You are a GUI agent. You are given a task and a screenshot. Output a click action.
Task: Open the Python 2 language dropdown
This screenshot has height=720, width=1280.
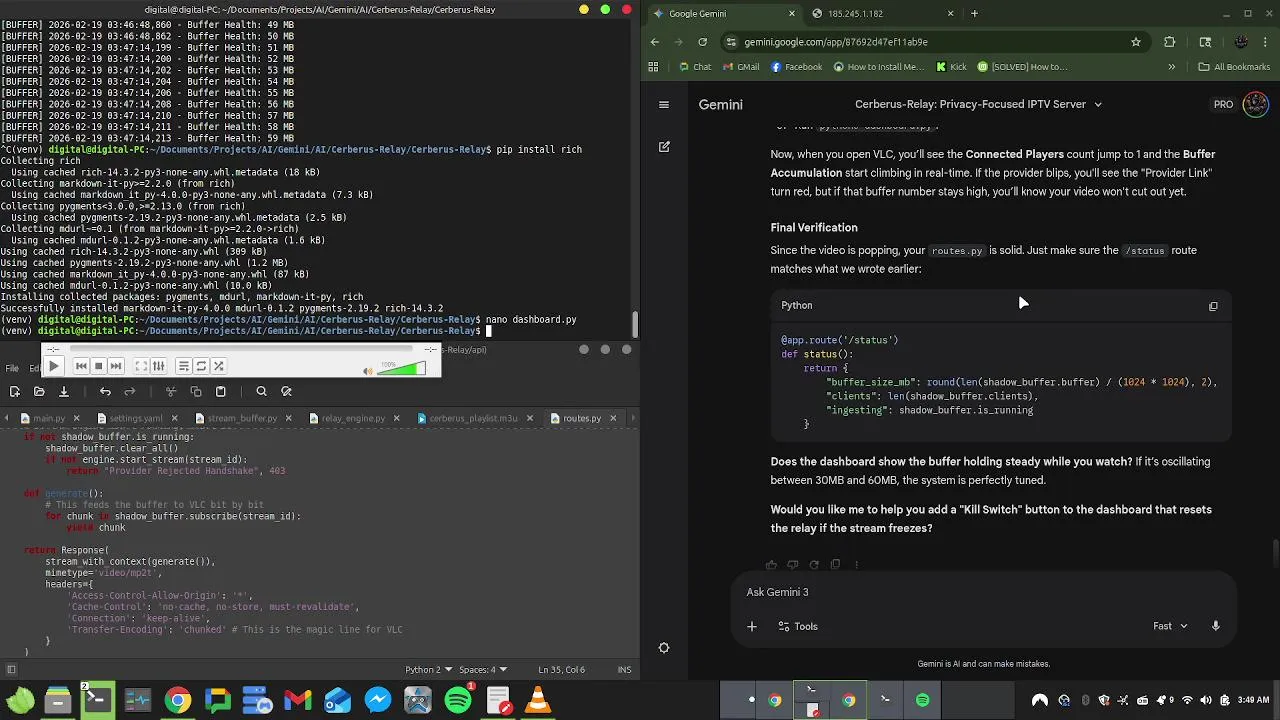pyautogui.click(x=428, y=670)
